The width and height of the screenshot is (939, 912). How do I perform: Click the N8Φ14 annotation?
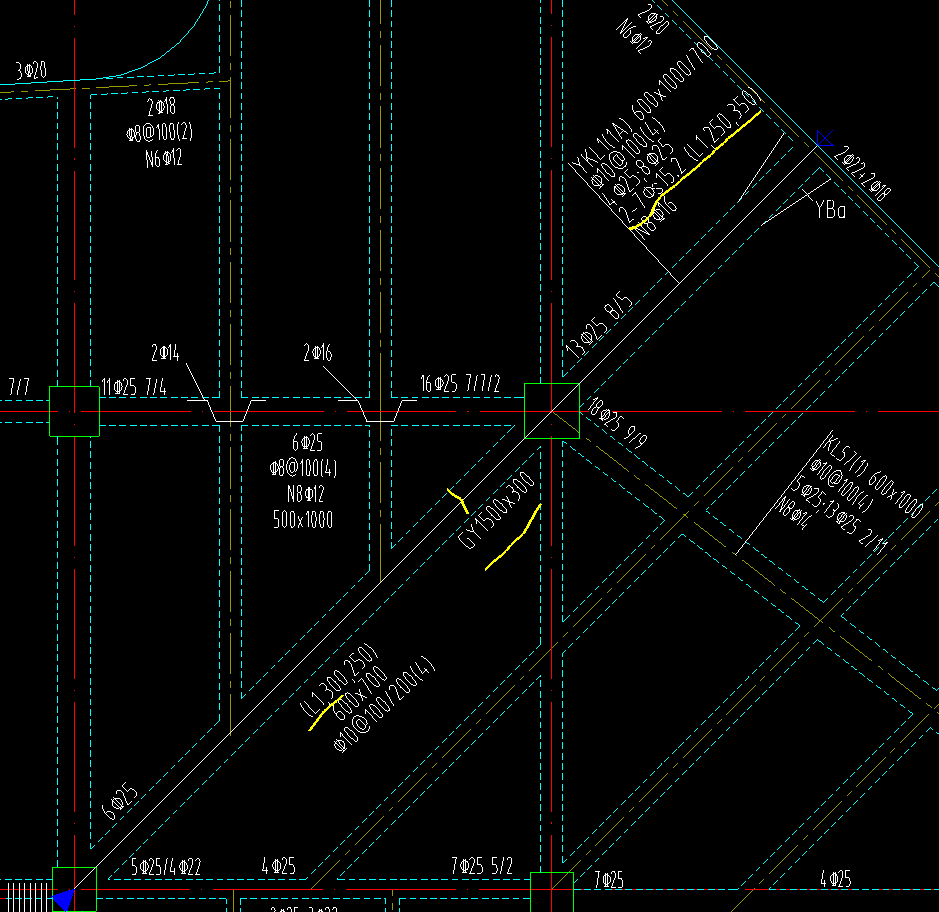coord(794,514)
